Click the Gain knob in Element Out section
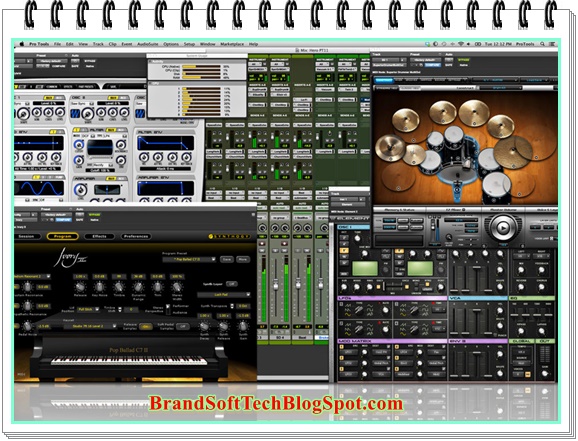 point(545,374)
